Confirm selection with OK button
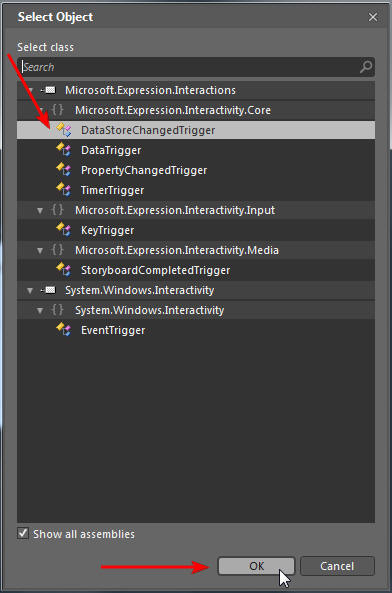 256,566
